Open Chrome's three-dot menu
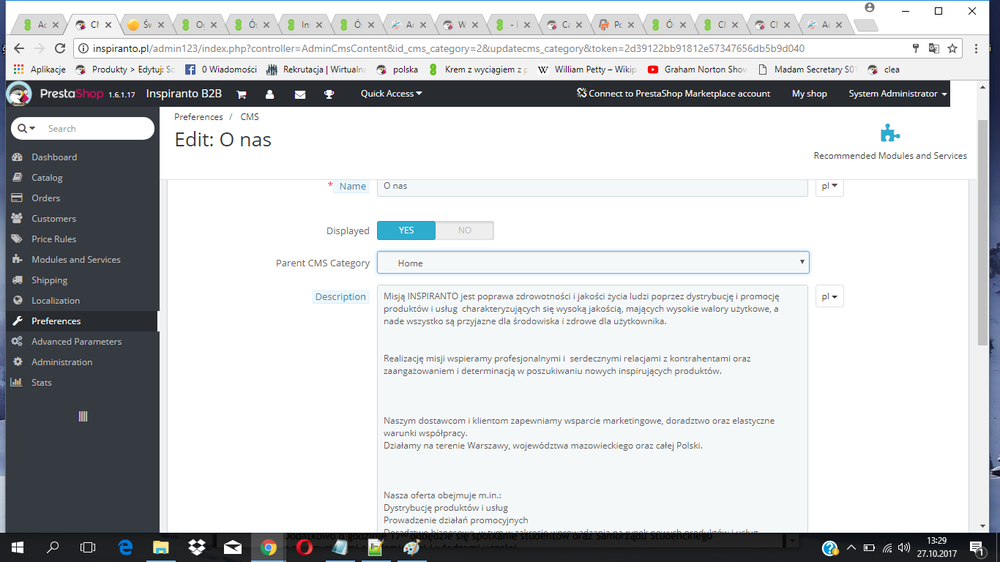Screen dimensions: 1000x562 (976, 48)
